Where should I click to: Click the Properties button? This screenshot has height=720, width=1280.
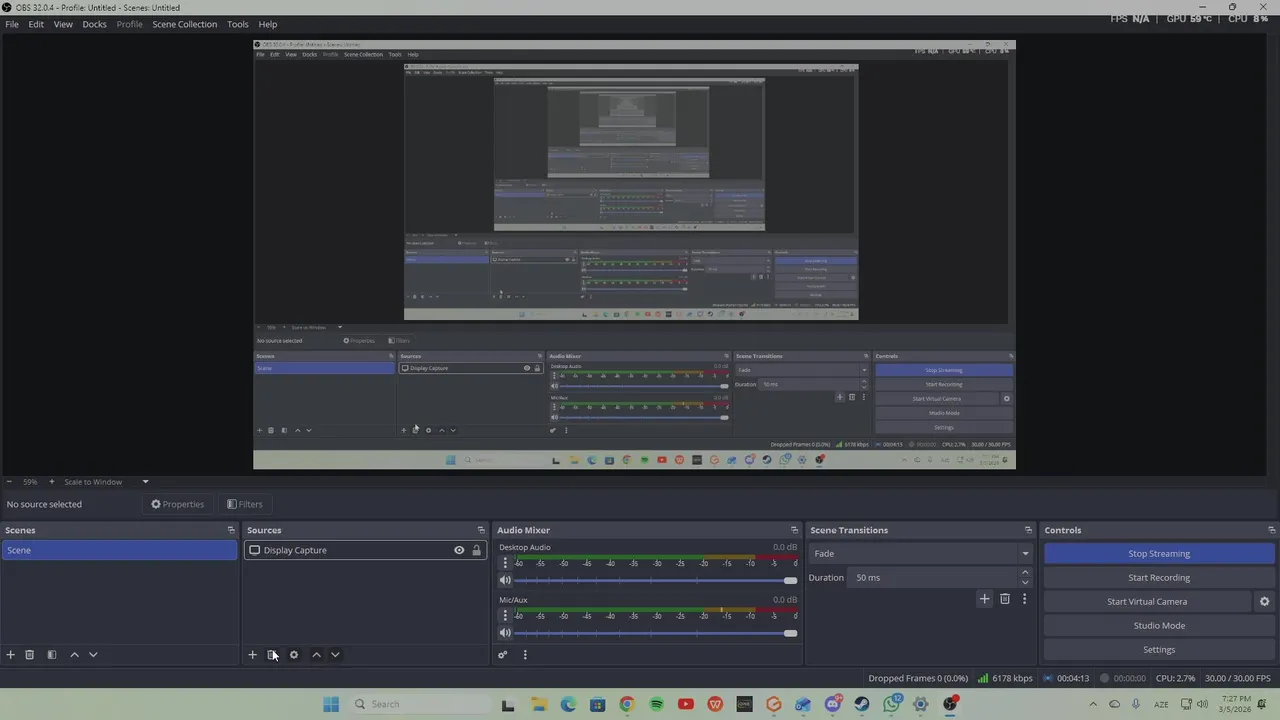pos(177,505)
